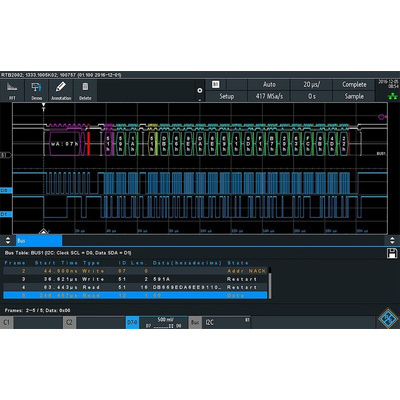Set the 0 s horizontal position
The width and height of the screenshot is (400, 400).
[312, 96]
